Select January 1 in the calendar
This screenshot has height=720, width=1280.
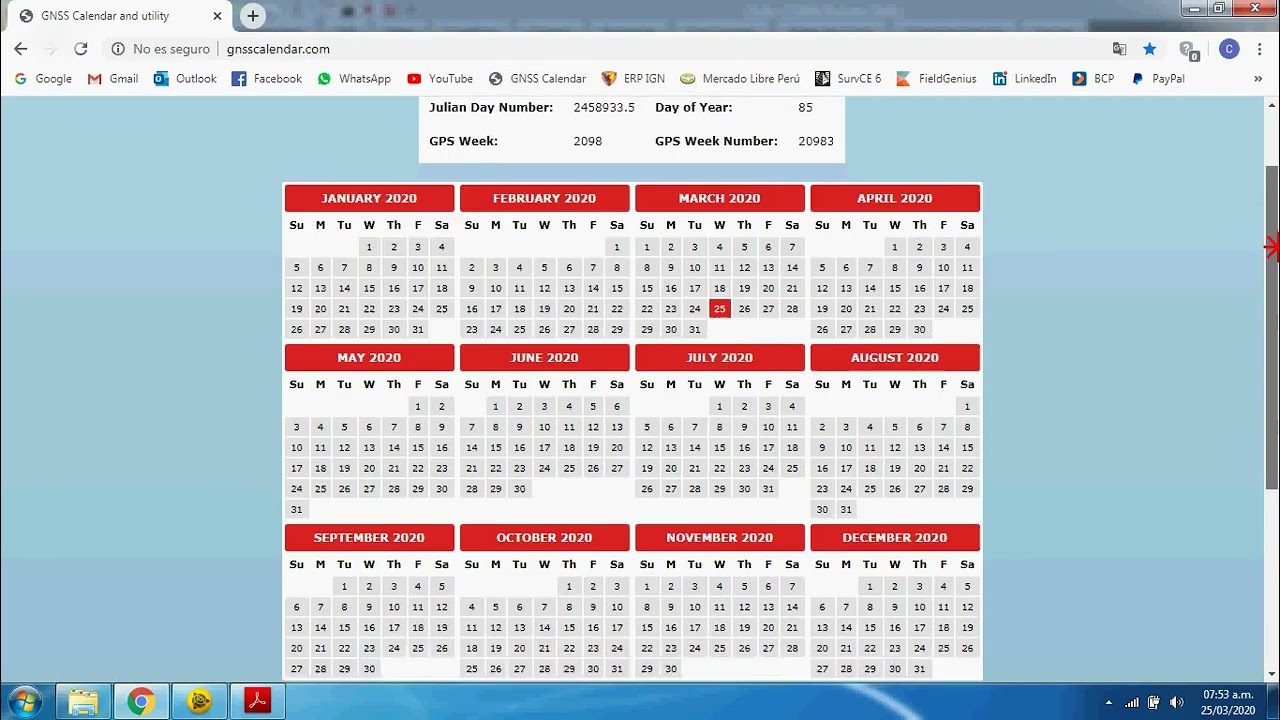coord(369,247)
